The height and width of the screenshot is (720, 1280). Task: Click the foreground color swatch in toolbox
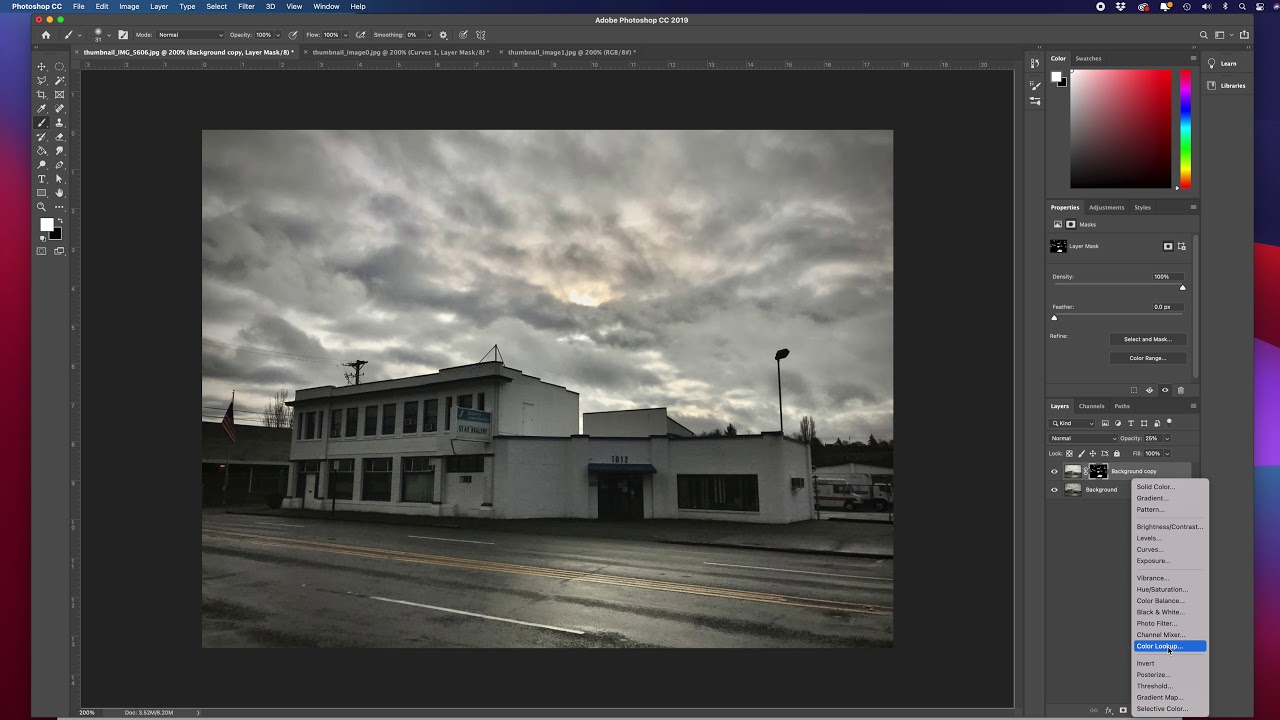pyautogui.click(x=46, y=226)
